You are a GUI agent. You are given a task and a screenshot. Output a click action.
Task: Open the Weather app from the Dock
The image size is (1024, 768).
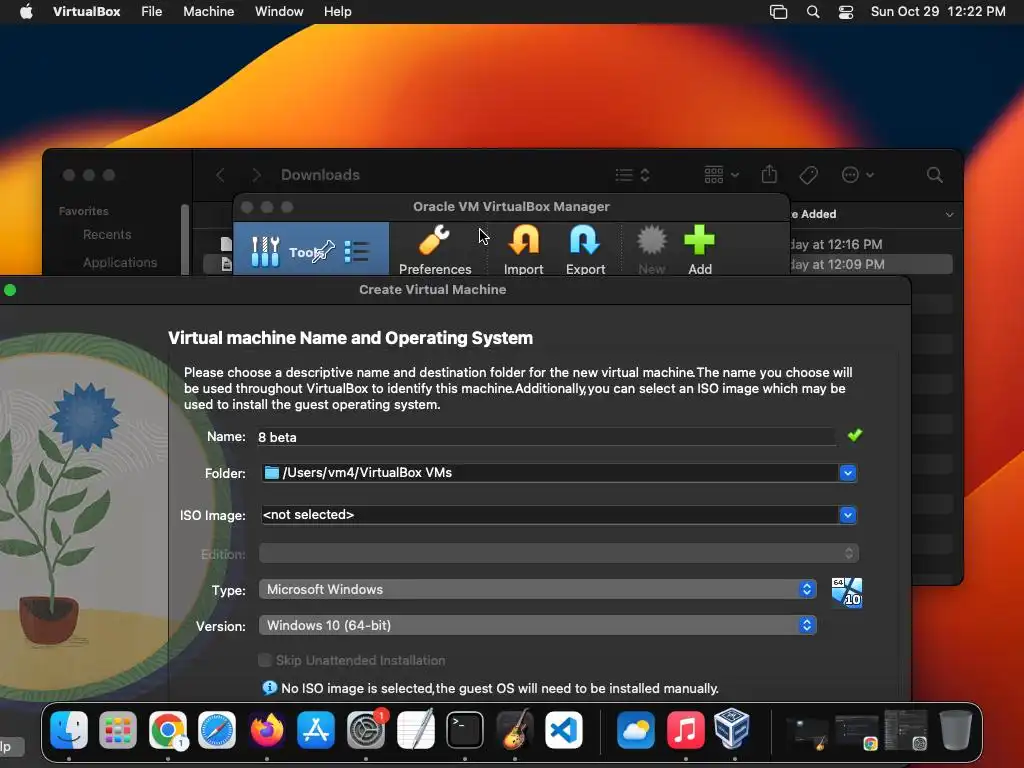(x=635, y=729)
